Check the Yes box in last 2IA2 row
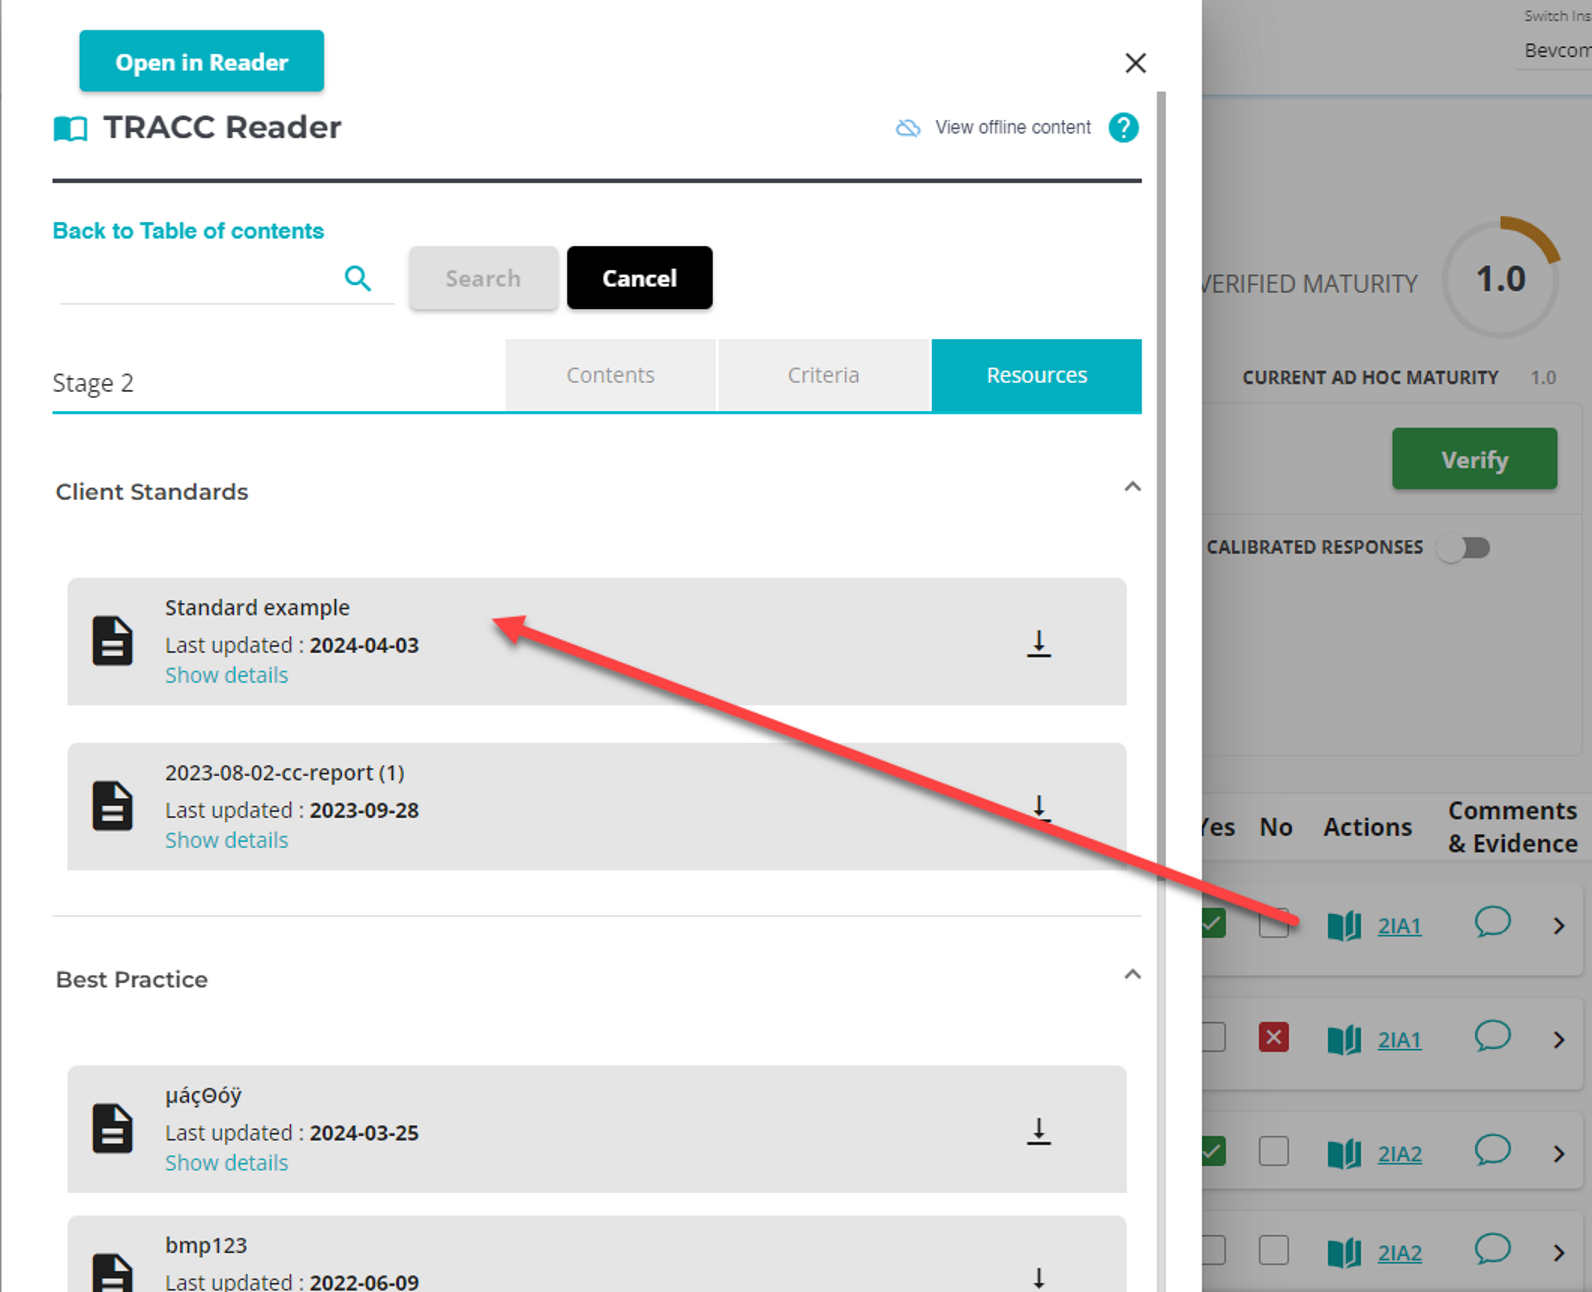Screen dimensions: 1592x1292 [1213, 1250]
